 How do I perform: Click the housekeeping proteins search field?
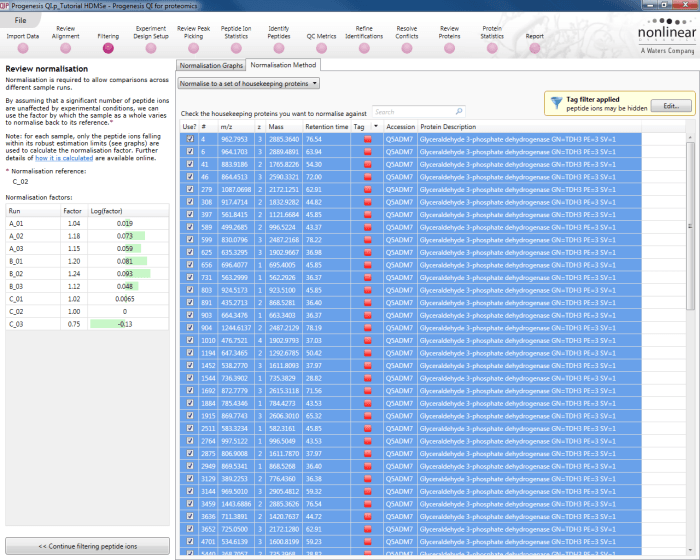pos(418,112)
